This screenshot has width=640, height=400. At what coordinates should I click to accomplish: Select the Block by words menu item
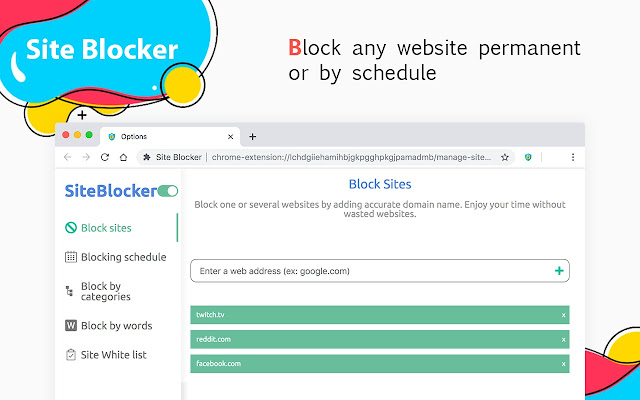pos(117,326)
